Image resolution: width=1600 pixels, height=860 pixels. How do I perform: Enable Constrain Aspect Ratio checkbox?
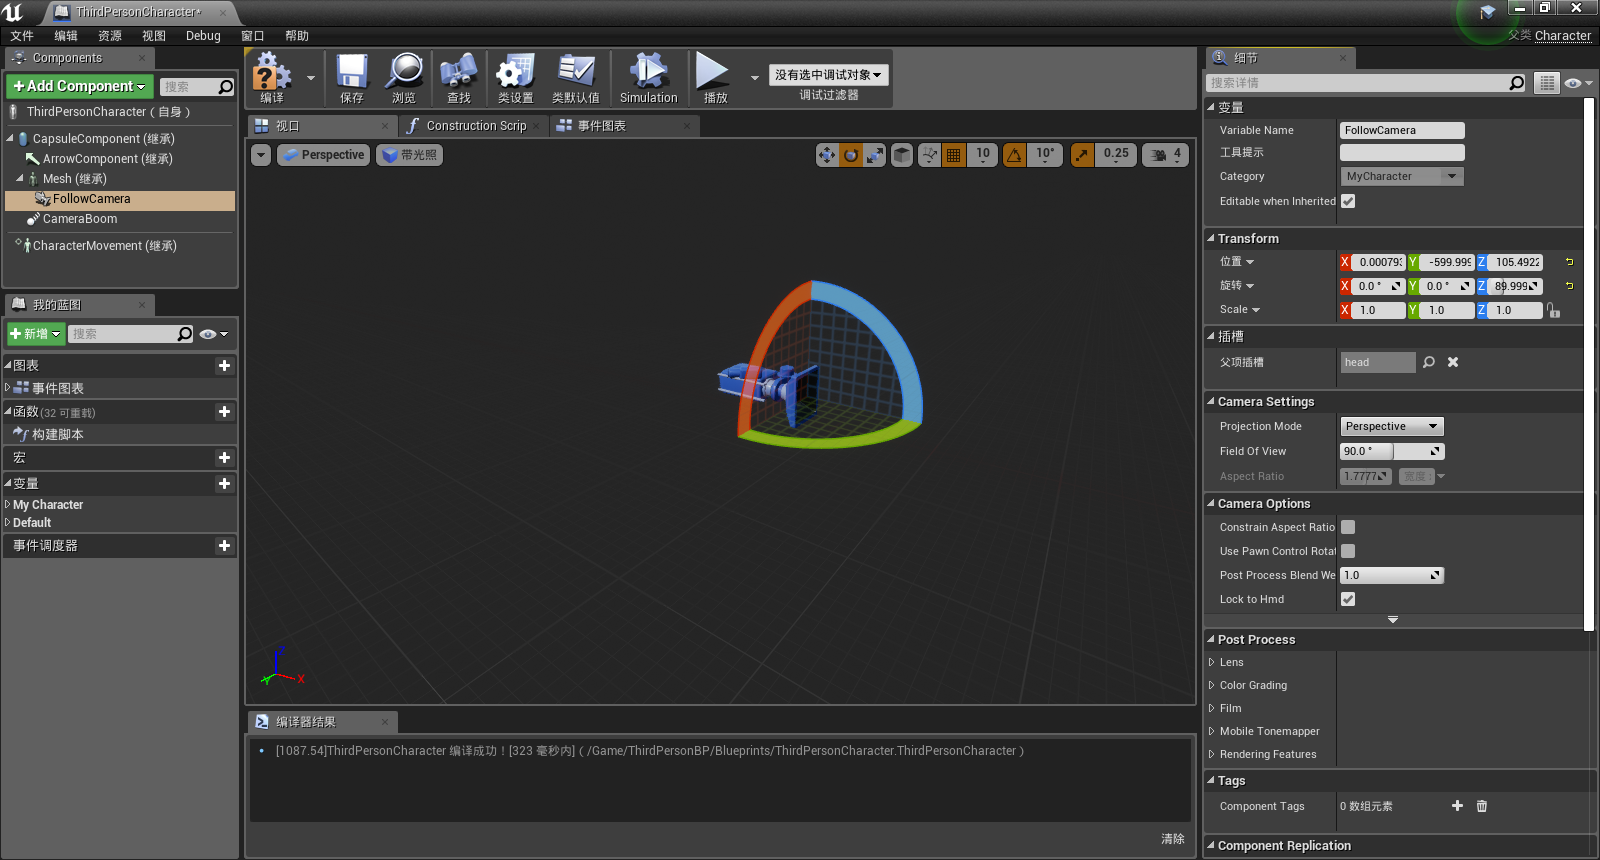tap(1348, 527)
